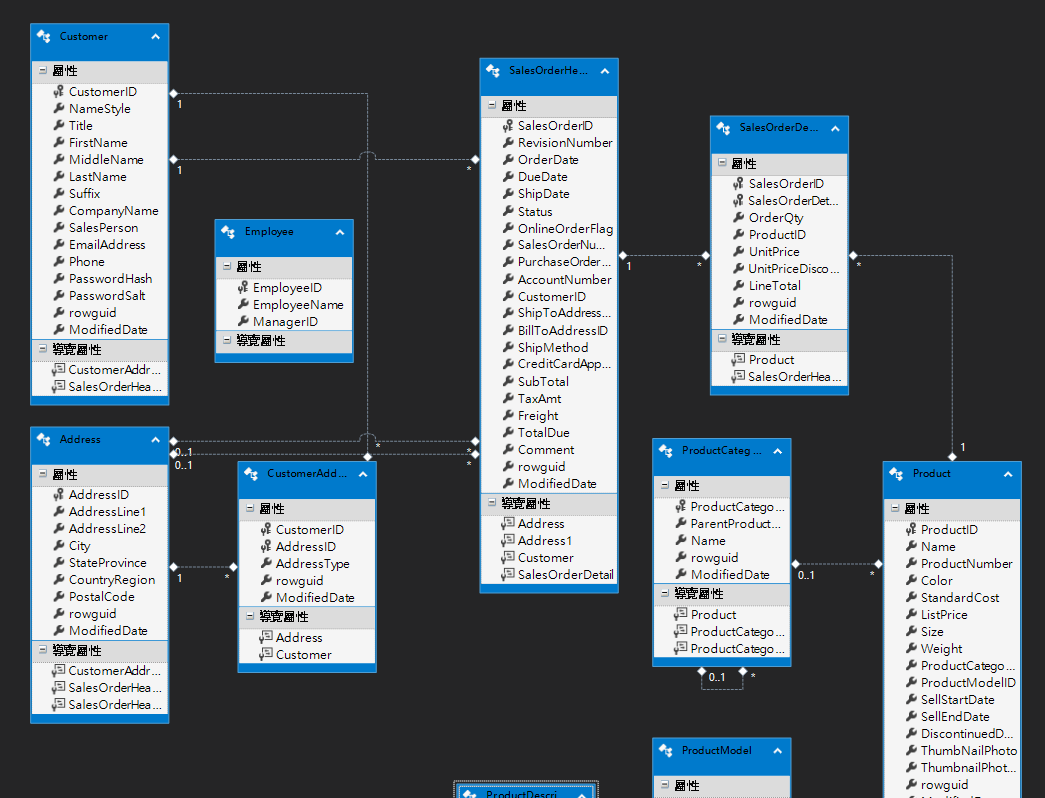Click the Employee entity header icon

pos(228,232)
